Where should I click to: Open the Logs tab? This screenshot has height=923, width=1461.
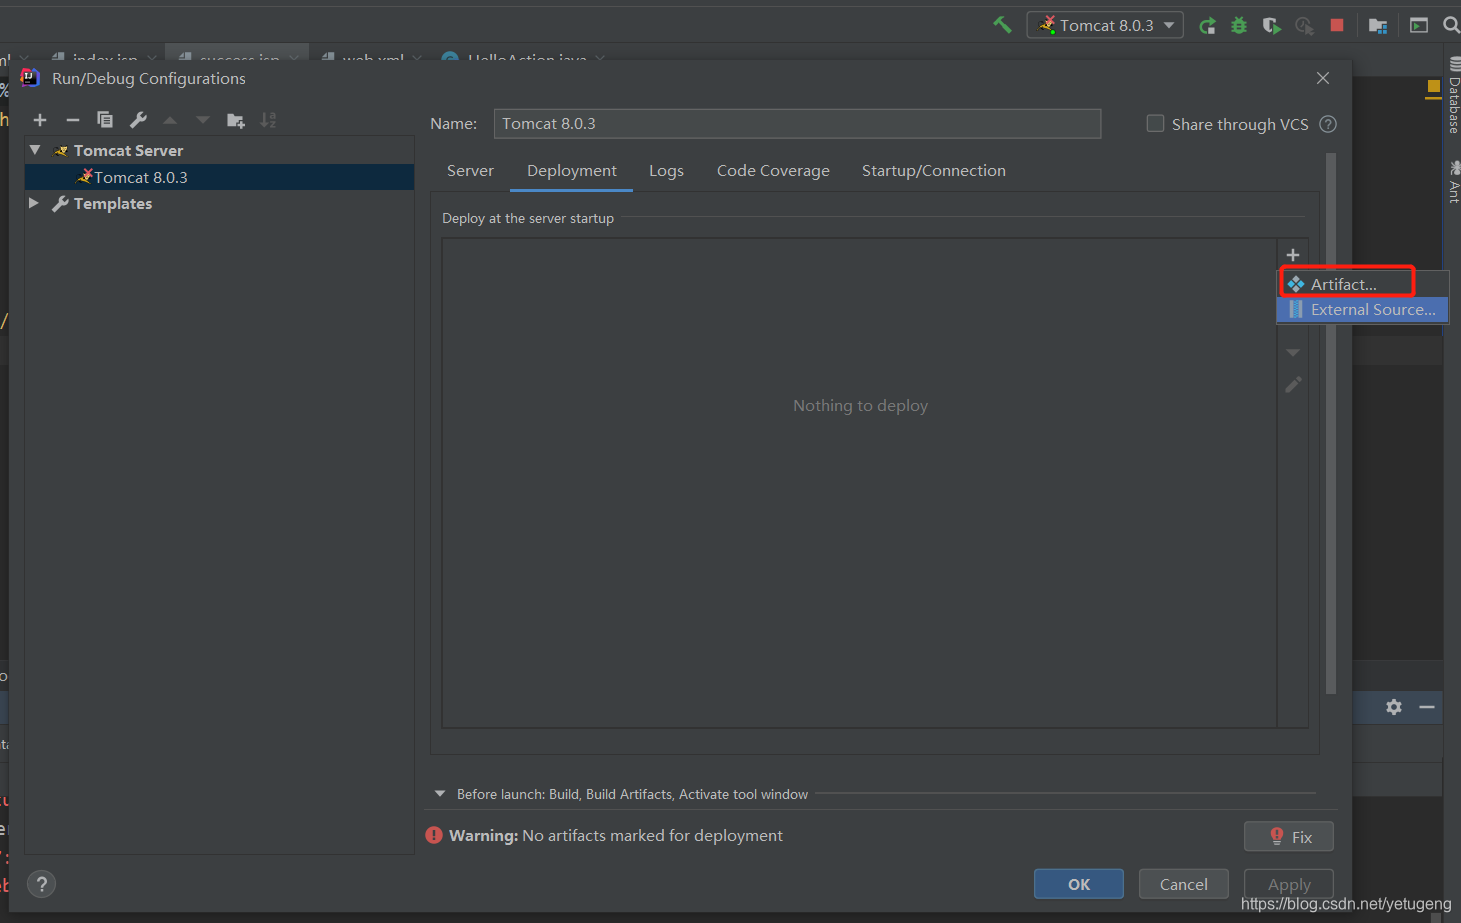(x=666, y=171)
